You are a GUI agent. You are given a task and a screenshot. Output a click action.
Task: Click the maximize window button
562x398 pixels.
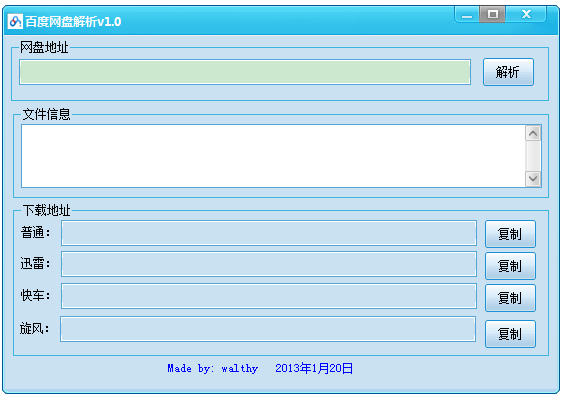[492, 14]
